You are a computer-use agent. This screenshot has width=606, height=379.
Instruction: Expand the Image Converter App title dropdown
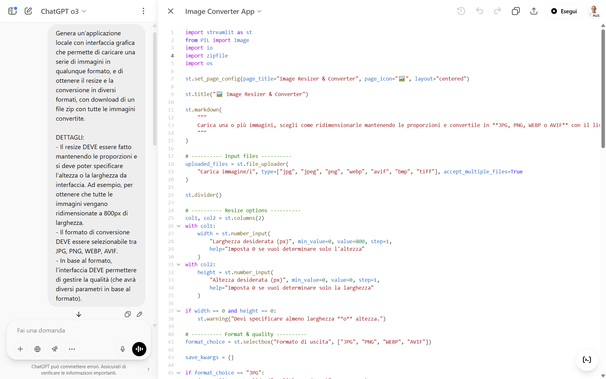(x=223, y=11)
